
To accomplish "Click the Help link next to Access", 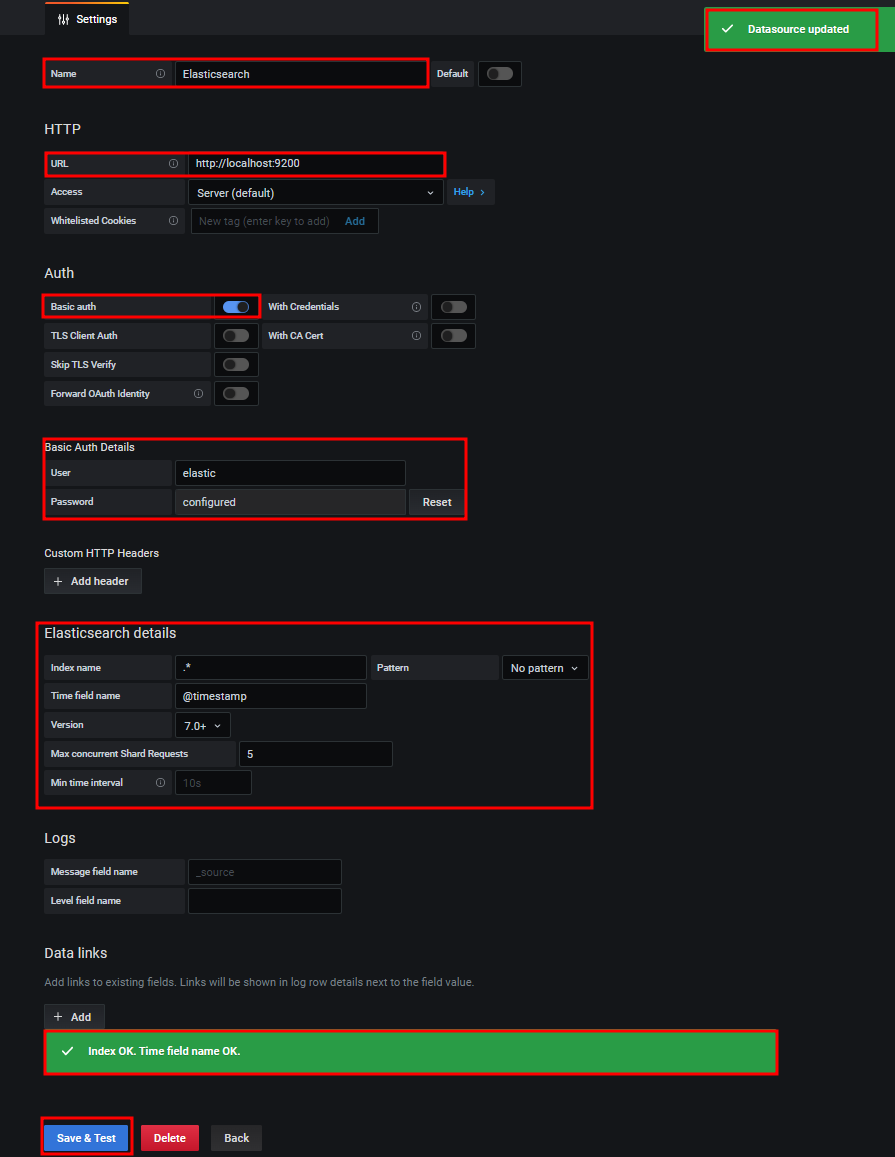I will (x=470, y=192).
